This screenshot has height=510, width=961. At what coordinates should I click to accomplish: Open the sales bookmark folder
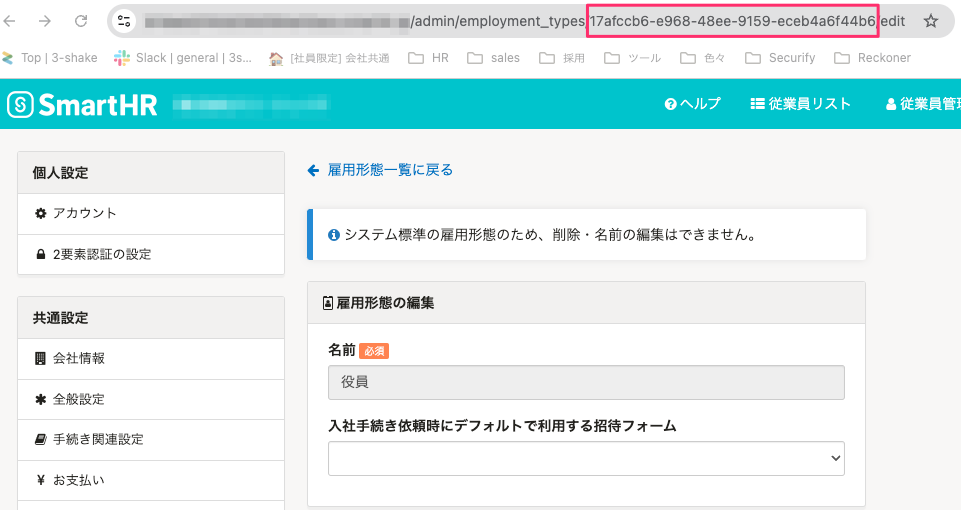pyautogui.click(x=493, y=58)
